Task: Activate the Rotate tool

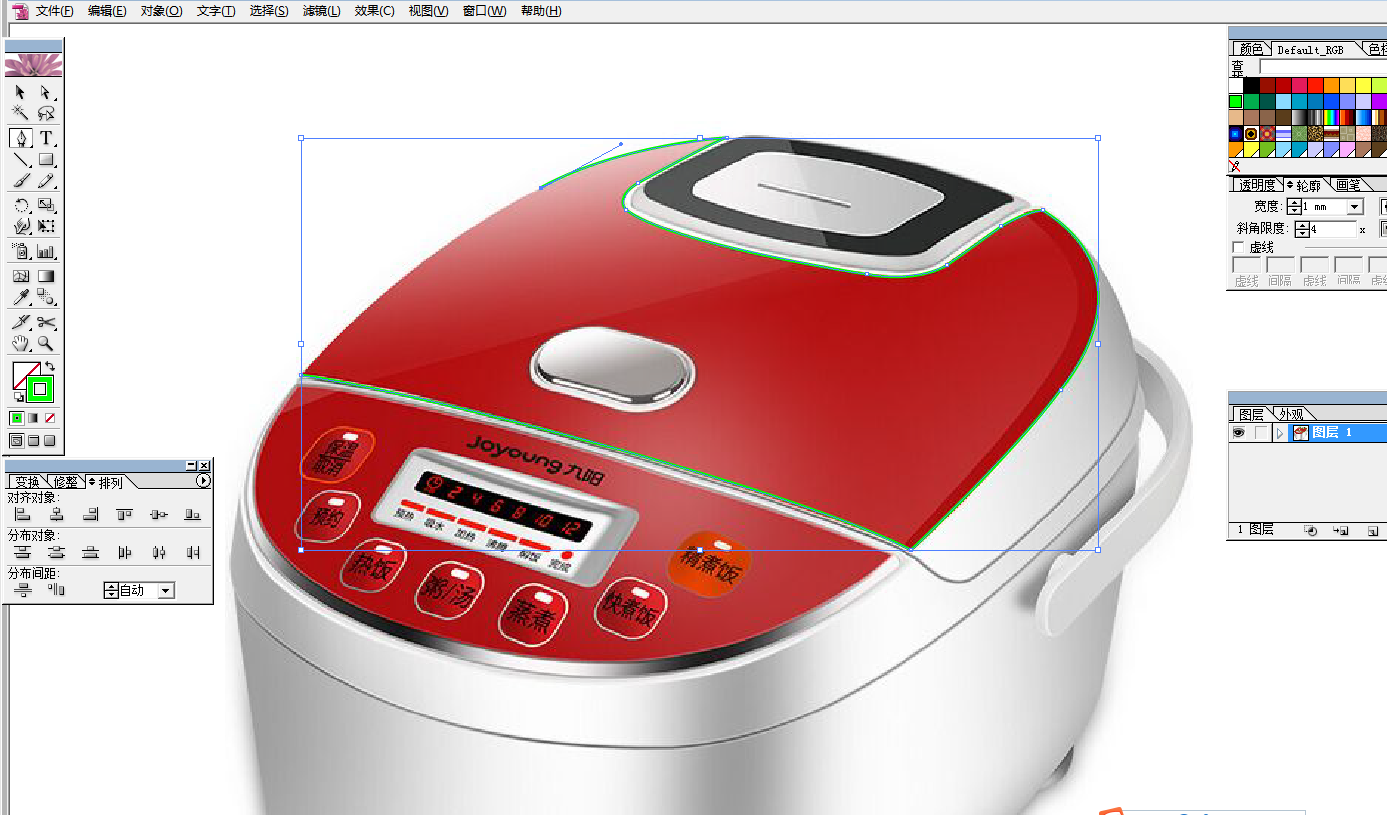Action: click(20, 205)
